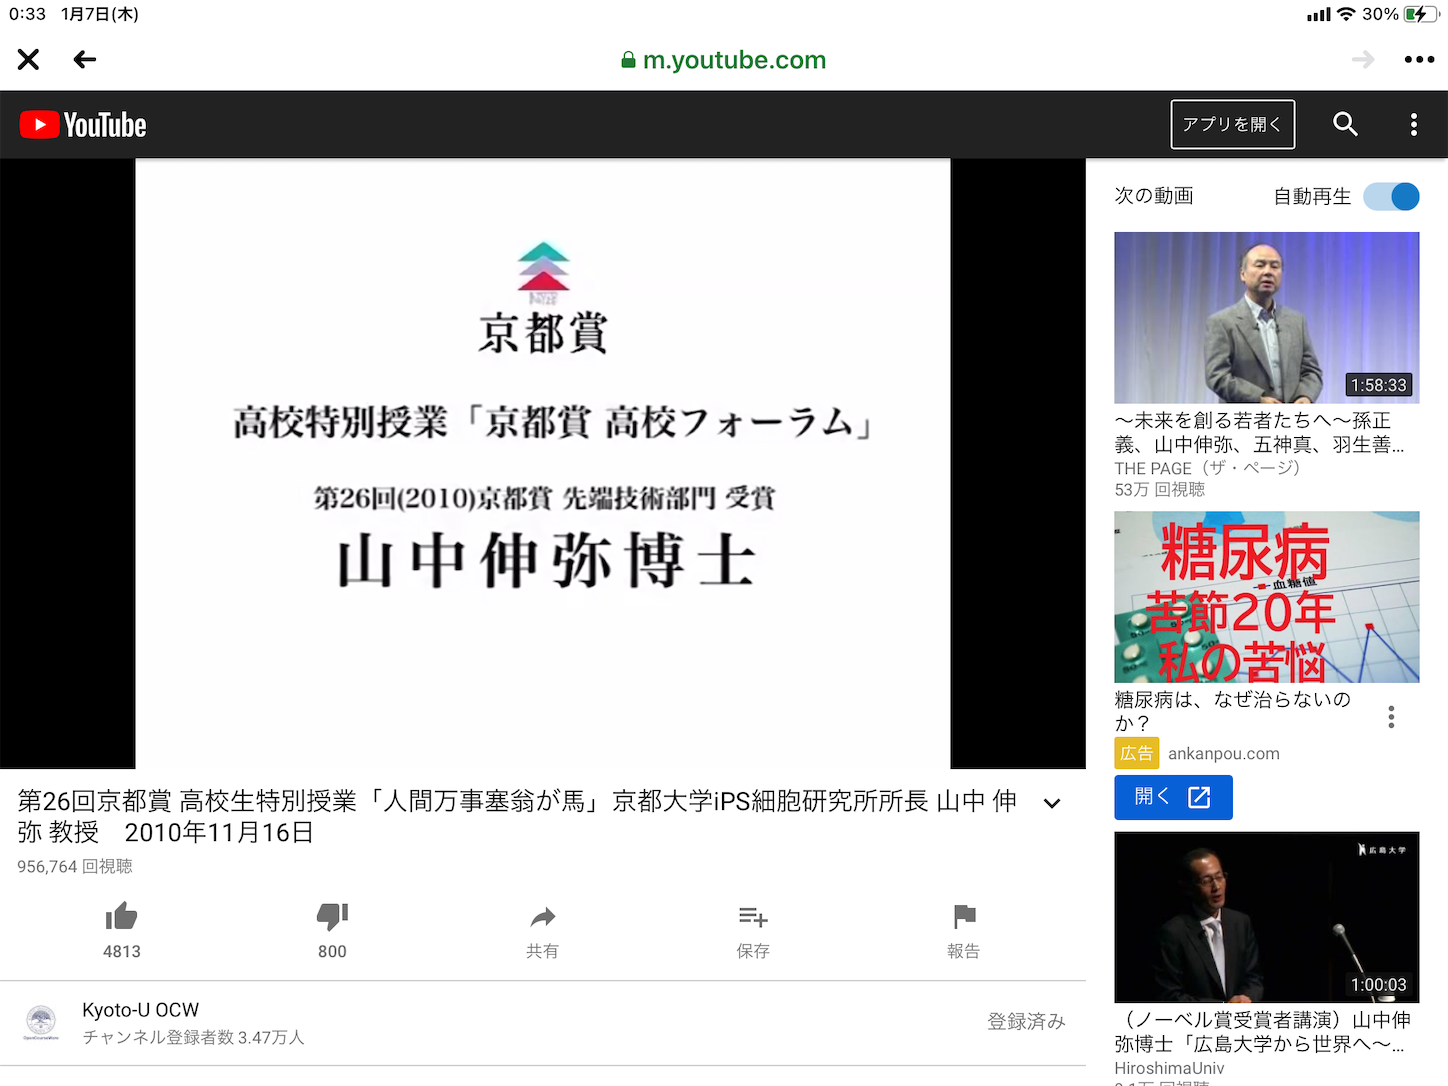Click the チャンネル登録者数 3.47万人 text

193,1037
